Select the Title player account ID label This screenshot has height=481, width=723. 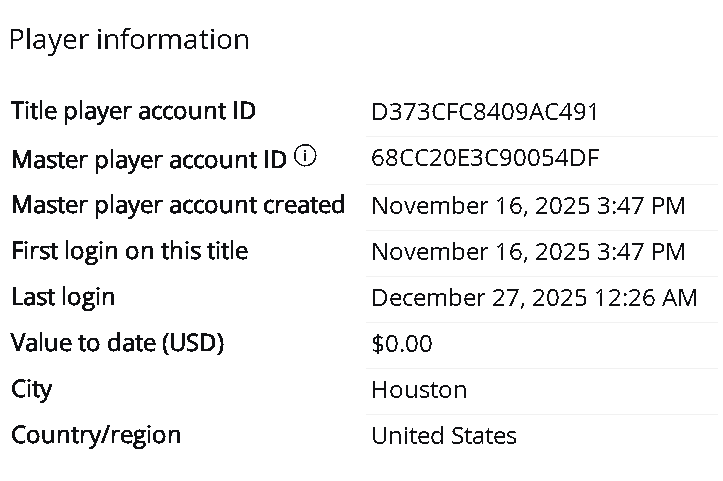pyautogui.click(x=133, y=111)
